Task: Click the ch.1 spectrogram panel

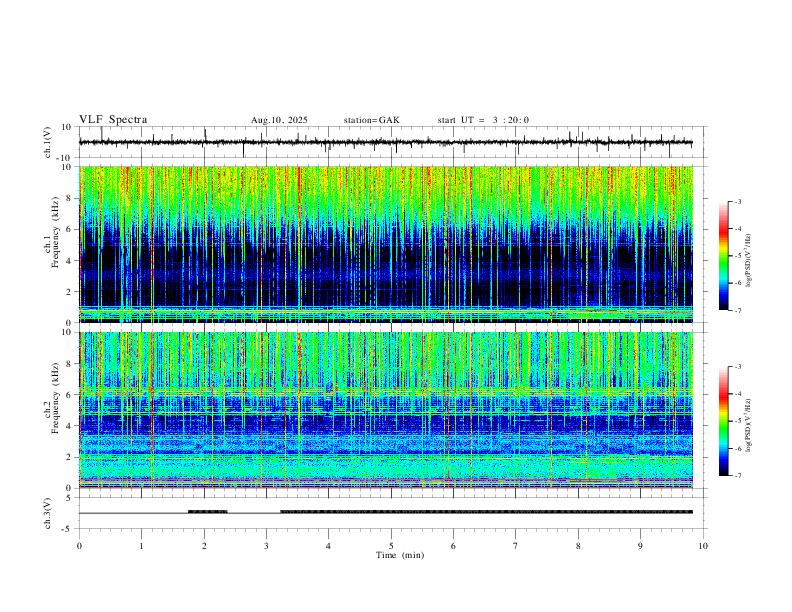Action: click(x=386, y=244)
